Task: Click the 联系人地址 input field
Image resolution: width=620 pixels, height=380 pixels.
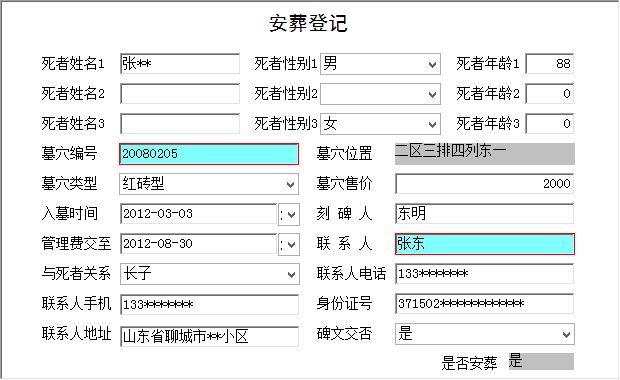Action: click(210, 337)
